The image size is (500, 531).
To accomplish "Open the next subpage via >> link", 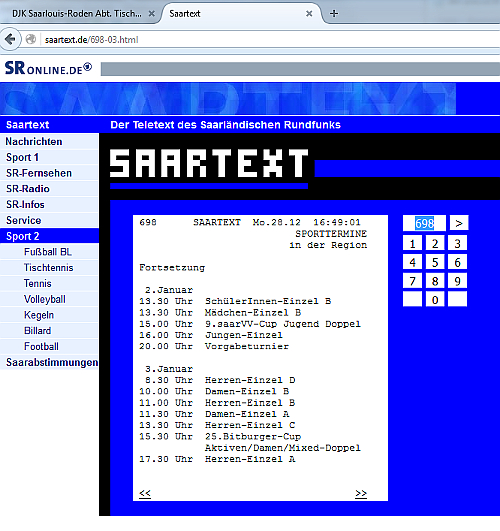I will coord(361,493).
